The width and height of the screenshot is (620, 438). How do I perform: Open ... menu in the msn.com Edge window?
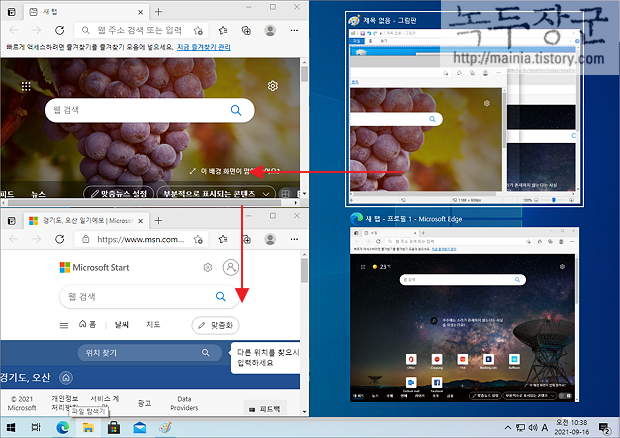294,239
